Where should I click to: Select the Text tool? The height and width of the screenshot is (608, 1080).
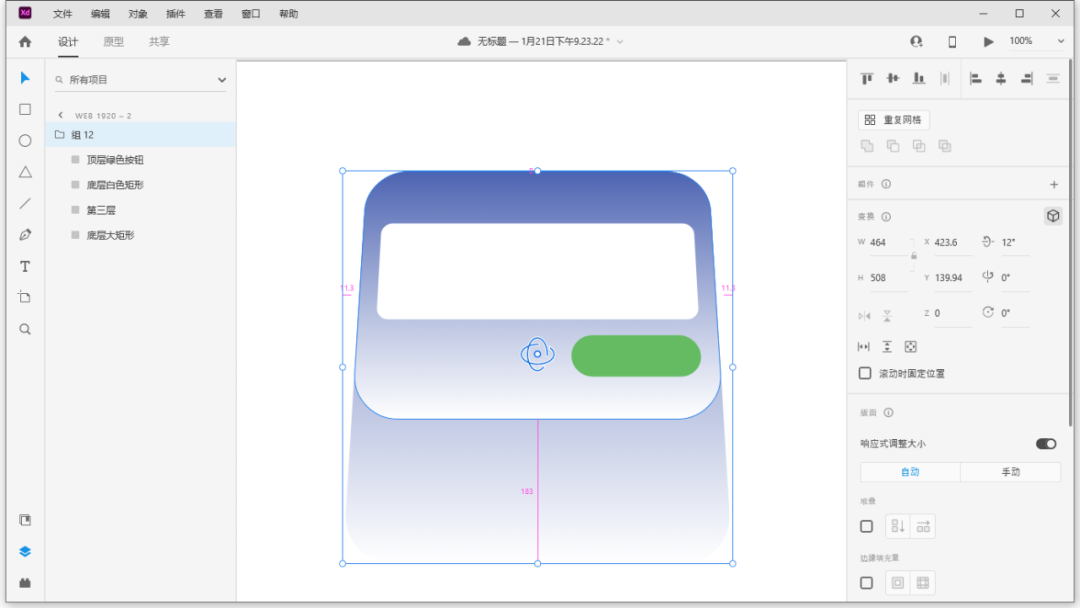pyautogui.click(x=25, y=266)
